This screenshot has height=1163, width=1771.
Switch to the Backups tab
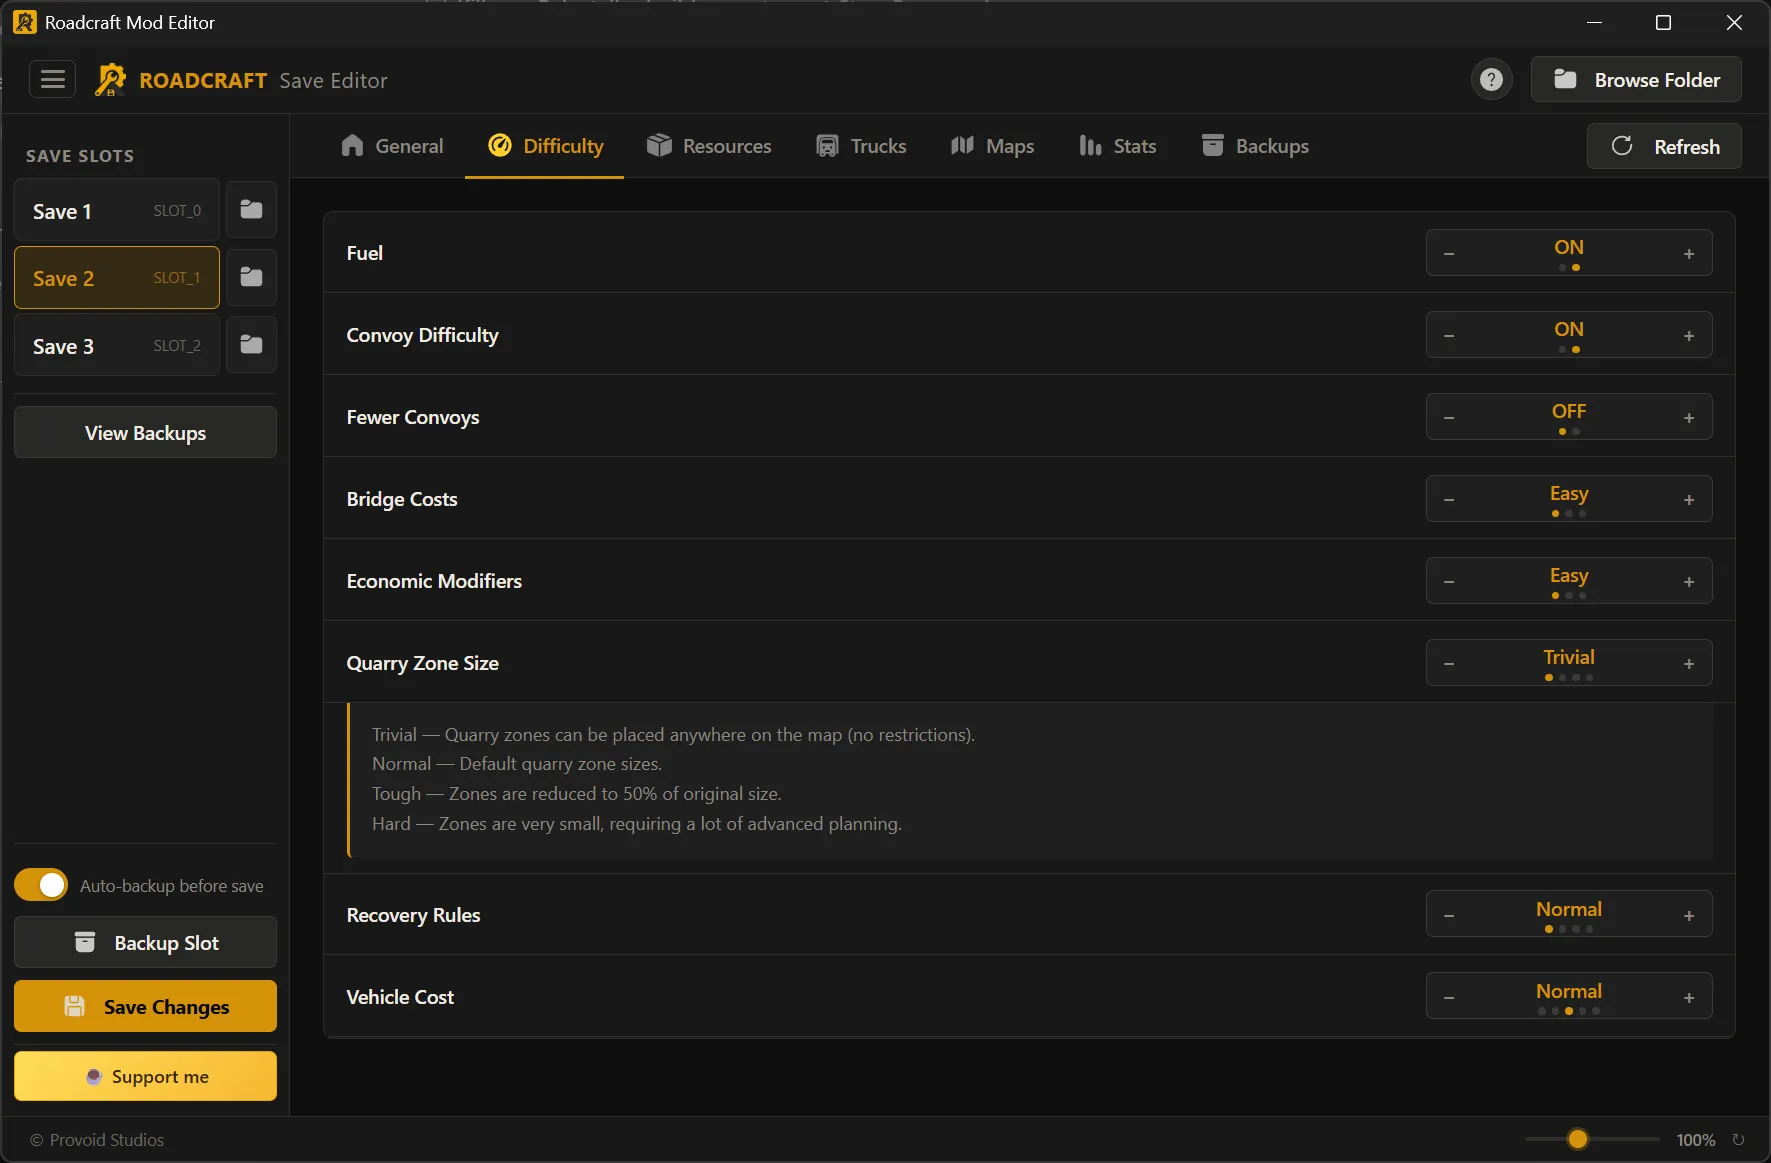pyautogui.click(x=1254, y=146)
